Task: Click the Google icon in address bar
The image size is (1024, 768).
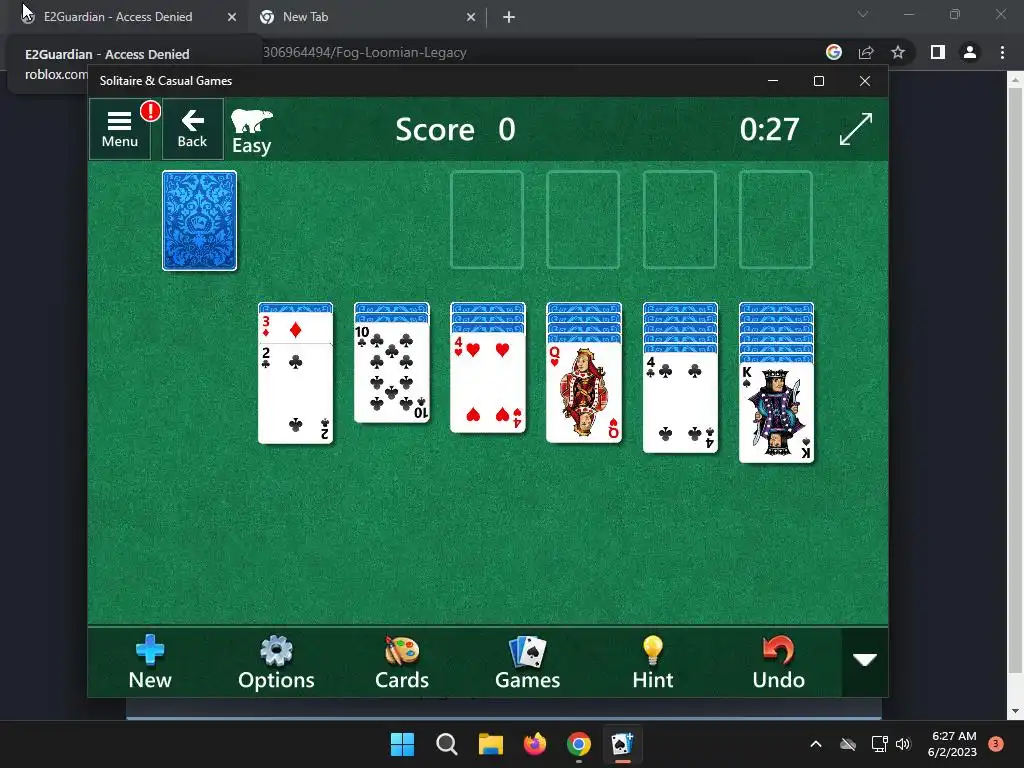Action: (x=834, y=52)
